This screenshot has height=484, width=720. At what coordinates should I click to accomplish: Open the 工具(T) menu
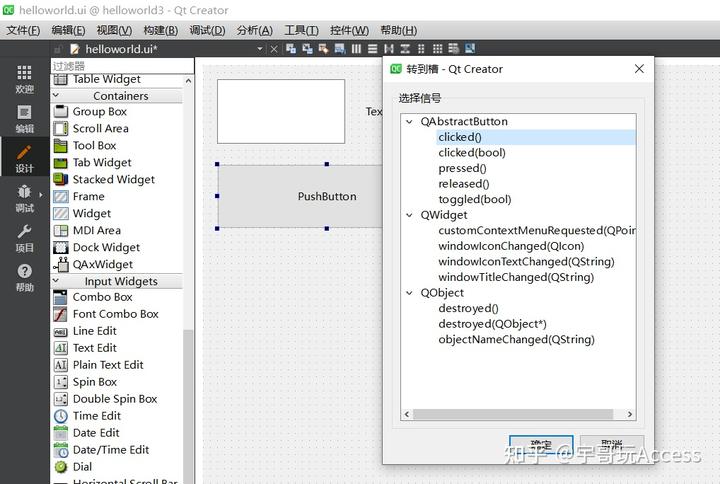click(301, 30)
